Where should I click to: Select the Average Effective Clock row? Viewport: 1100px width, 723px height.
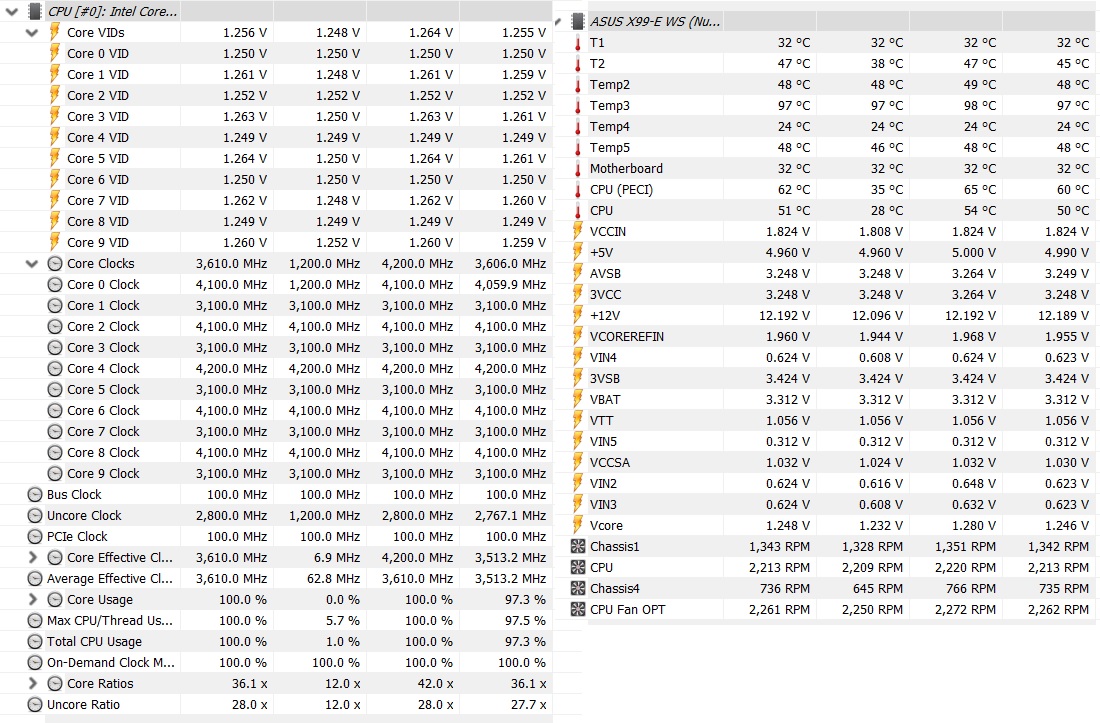pos(289,579)
